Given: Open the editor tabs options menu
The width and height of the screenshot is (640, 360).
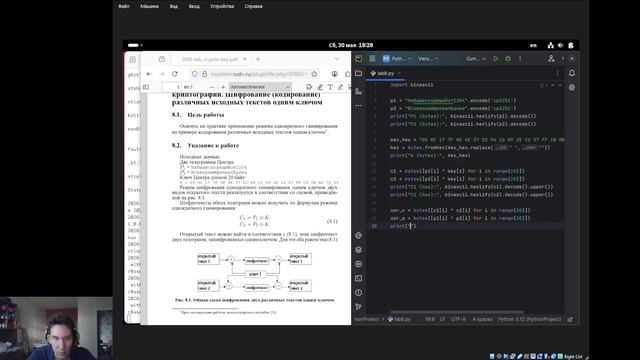Looking at the screenshot, I should coord(558,73).
